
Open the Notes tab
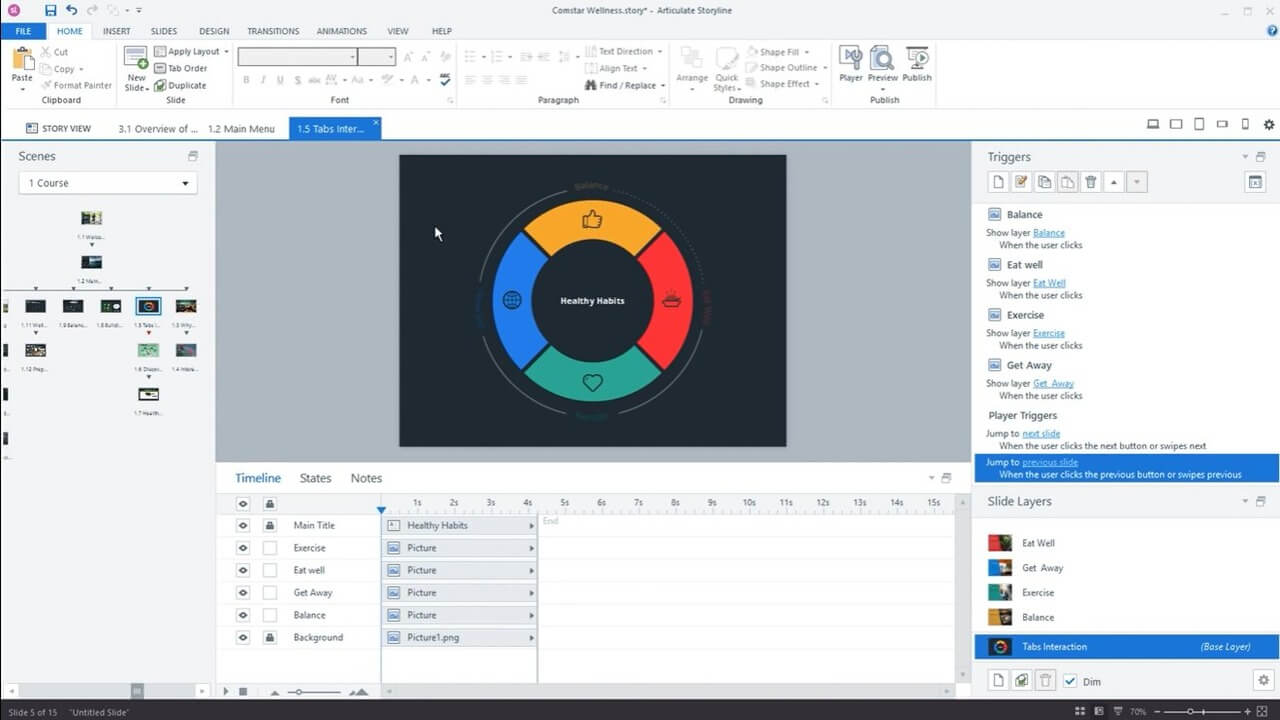click(x=366, y=478)
